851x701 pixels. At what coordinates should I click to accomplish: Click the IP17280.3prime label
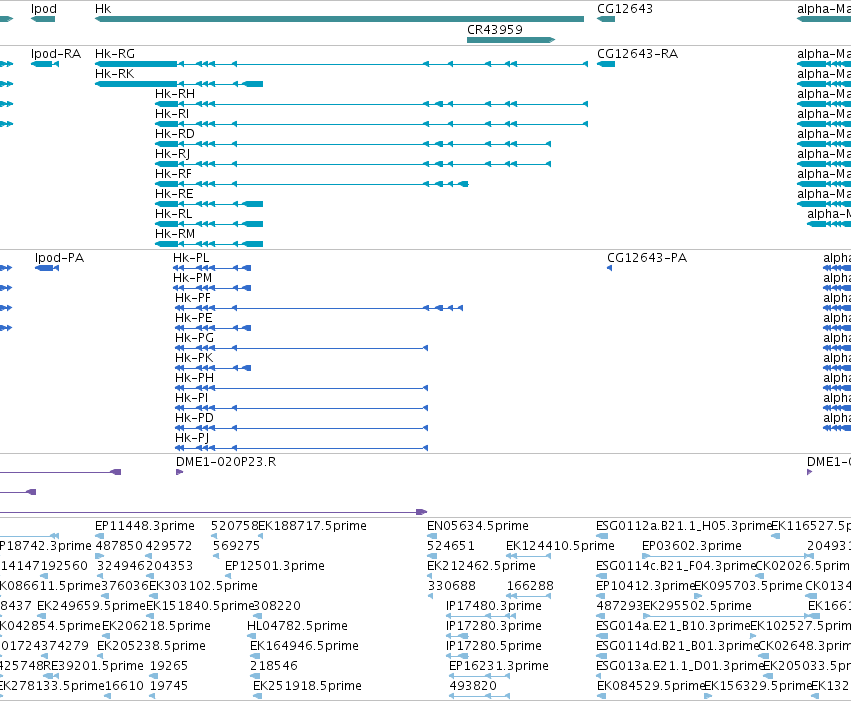[x=494, y=626]
